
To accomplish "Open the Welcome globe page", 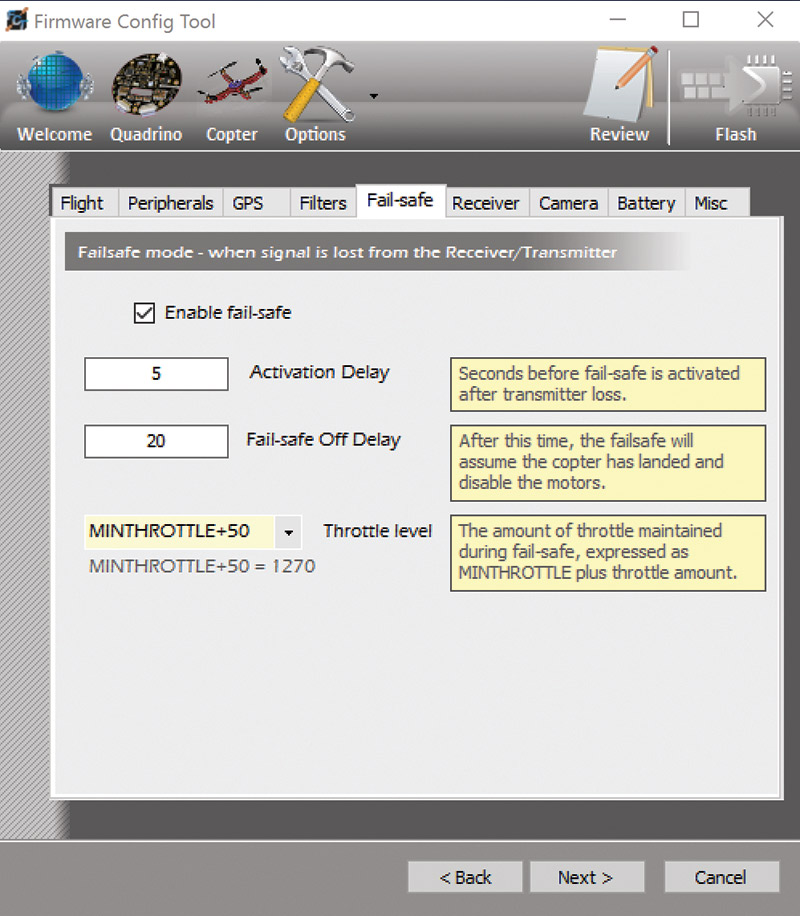I will pyautogui.click(x=55, y=97).
